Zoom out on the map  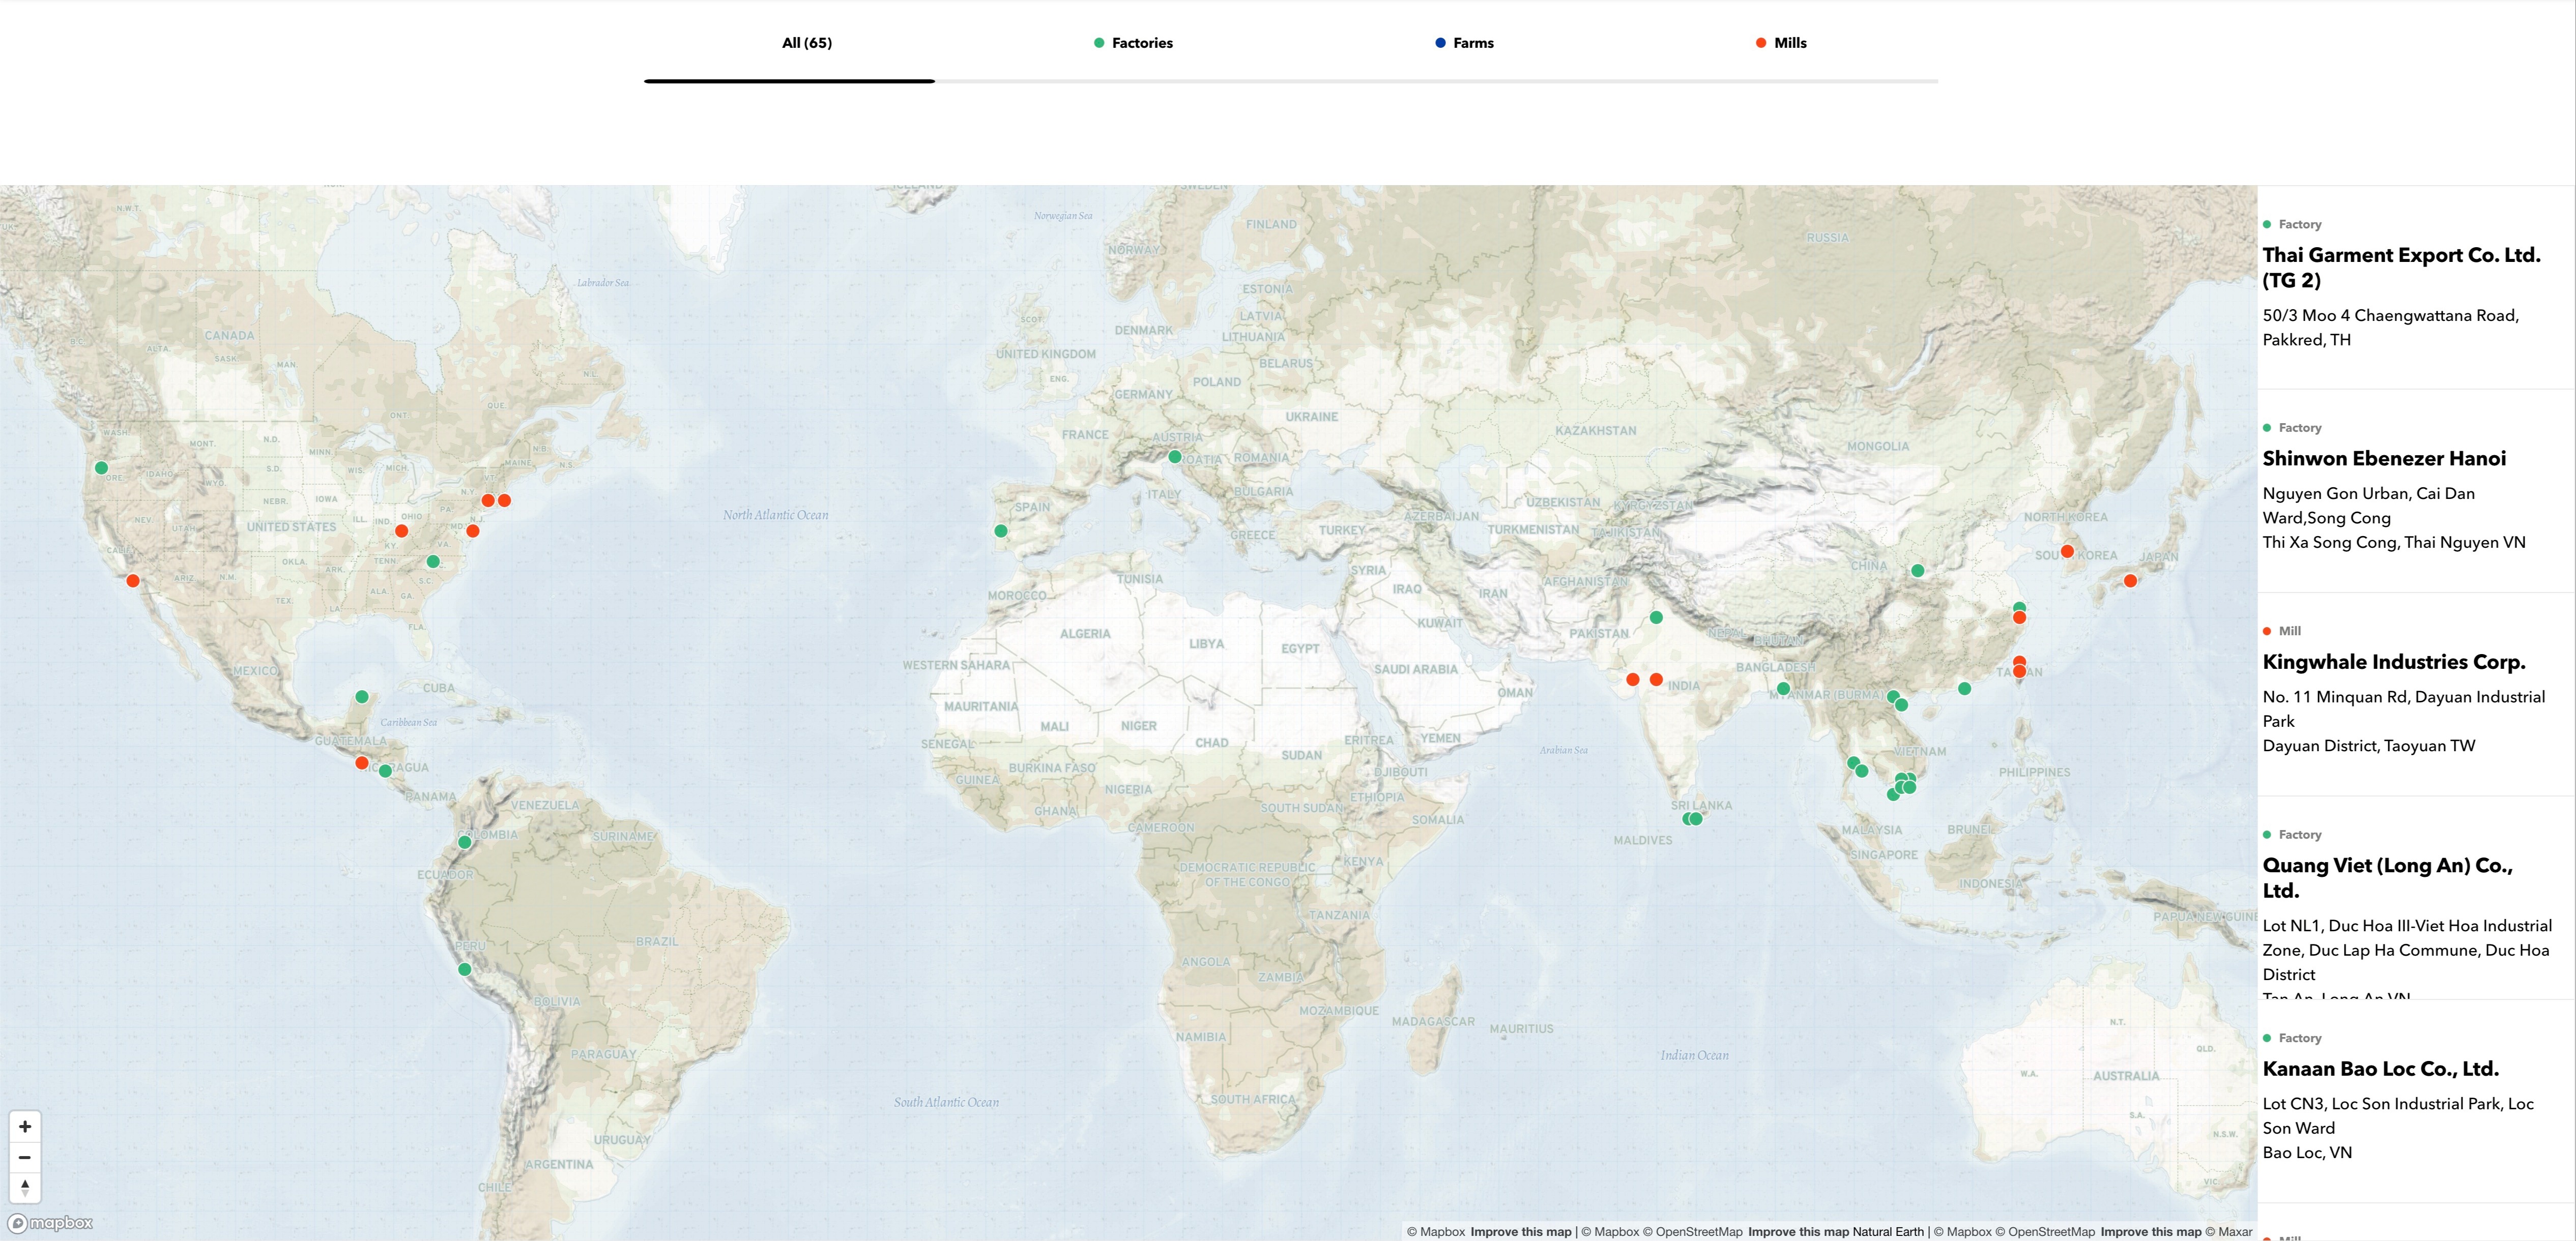(x=25, y=1157)
